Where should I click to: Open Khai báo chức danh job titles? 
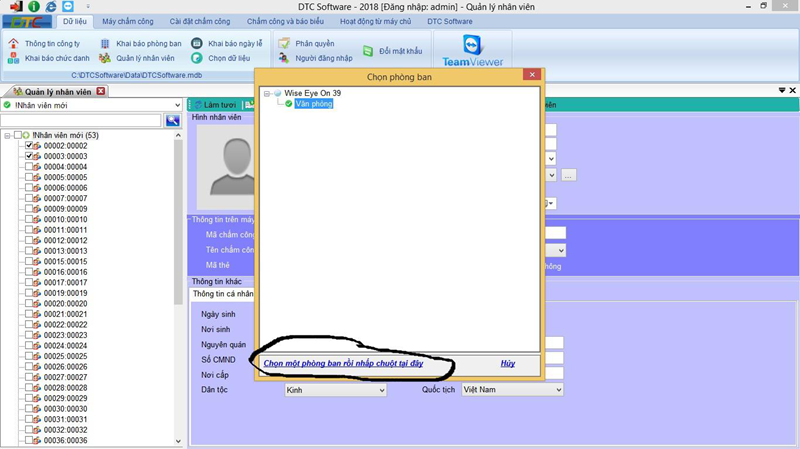tap(56, 58)
